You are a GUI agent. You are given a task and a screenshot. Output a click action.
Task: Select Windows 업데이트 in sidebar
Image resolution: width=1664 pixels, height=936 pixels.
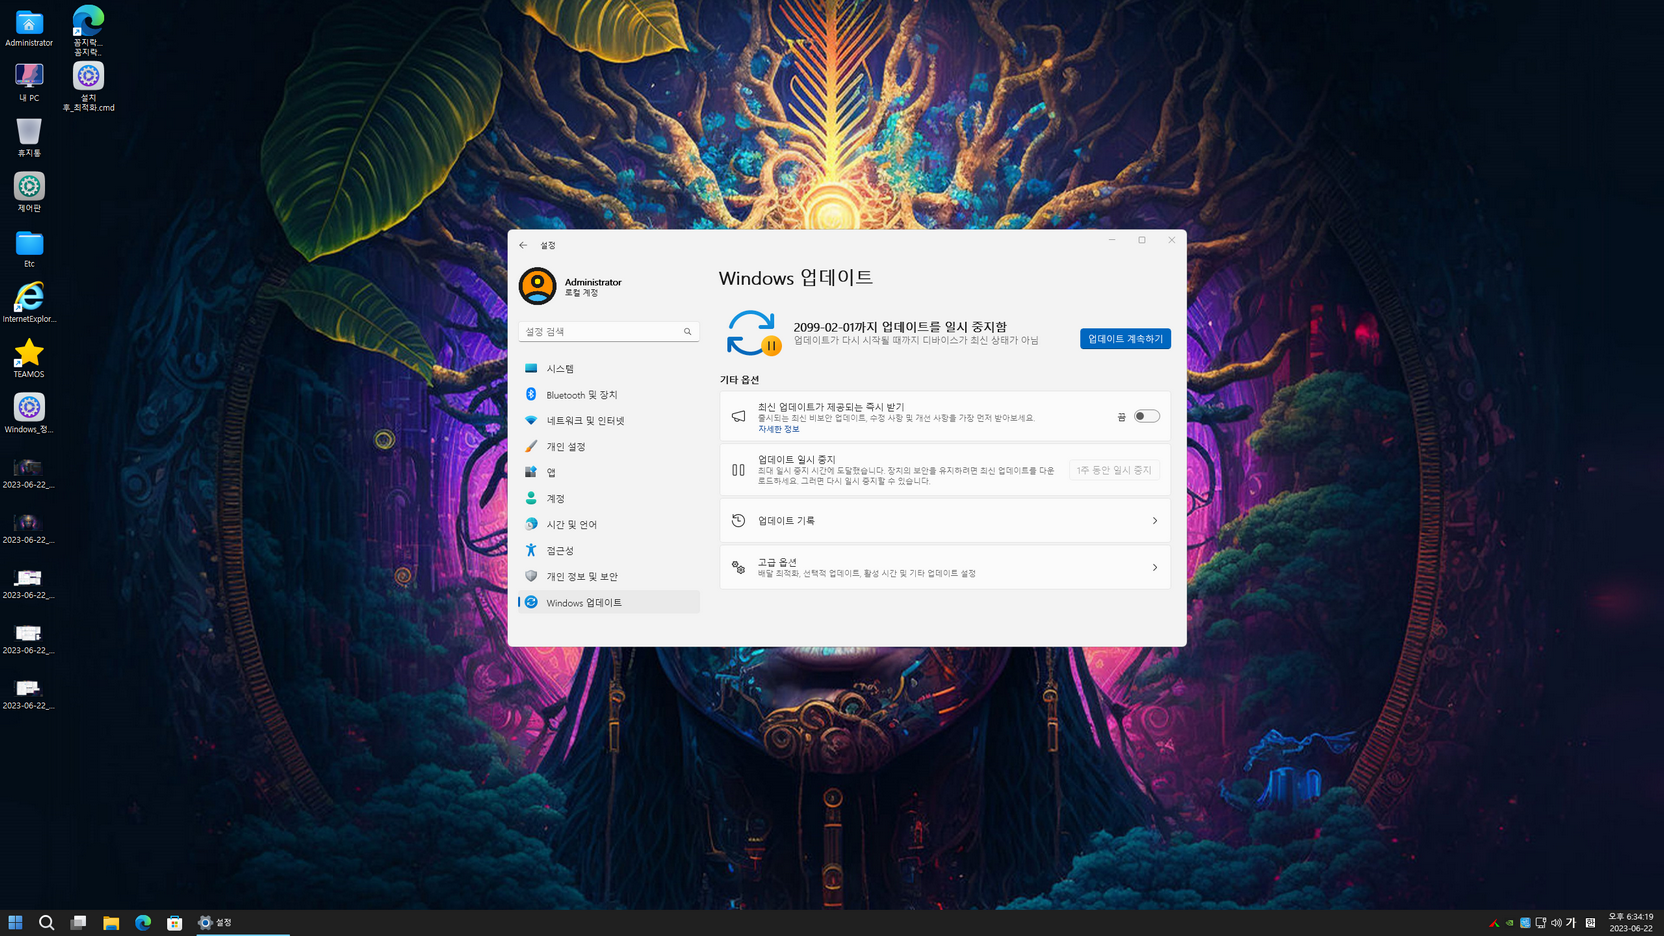pyautogui.click(x=609, y=603)
